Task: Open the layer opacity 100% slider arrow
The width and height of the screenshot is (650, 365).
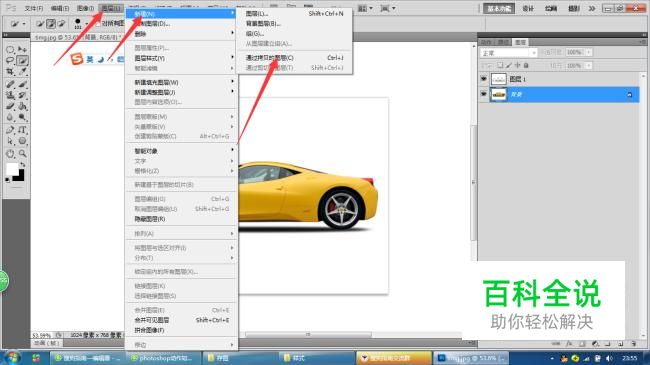Action: (589, 52)
